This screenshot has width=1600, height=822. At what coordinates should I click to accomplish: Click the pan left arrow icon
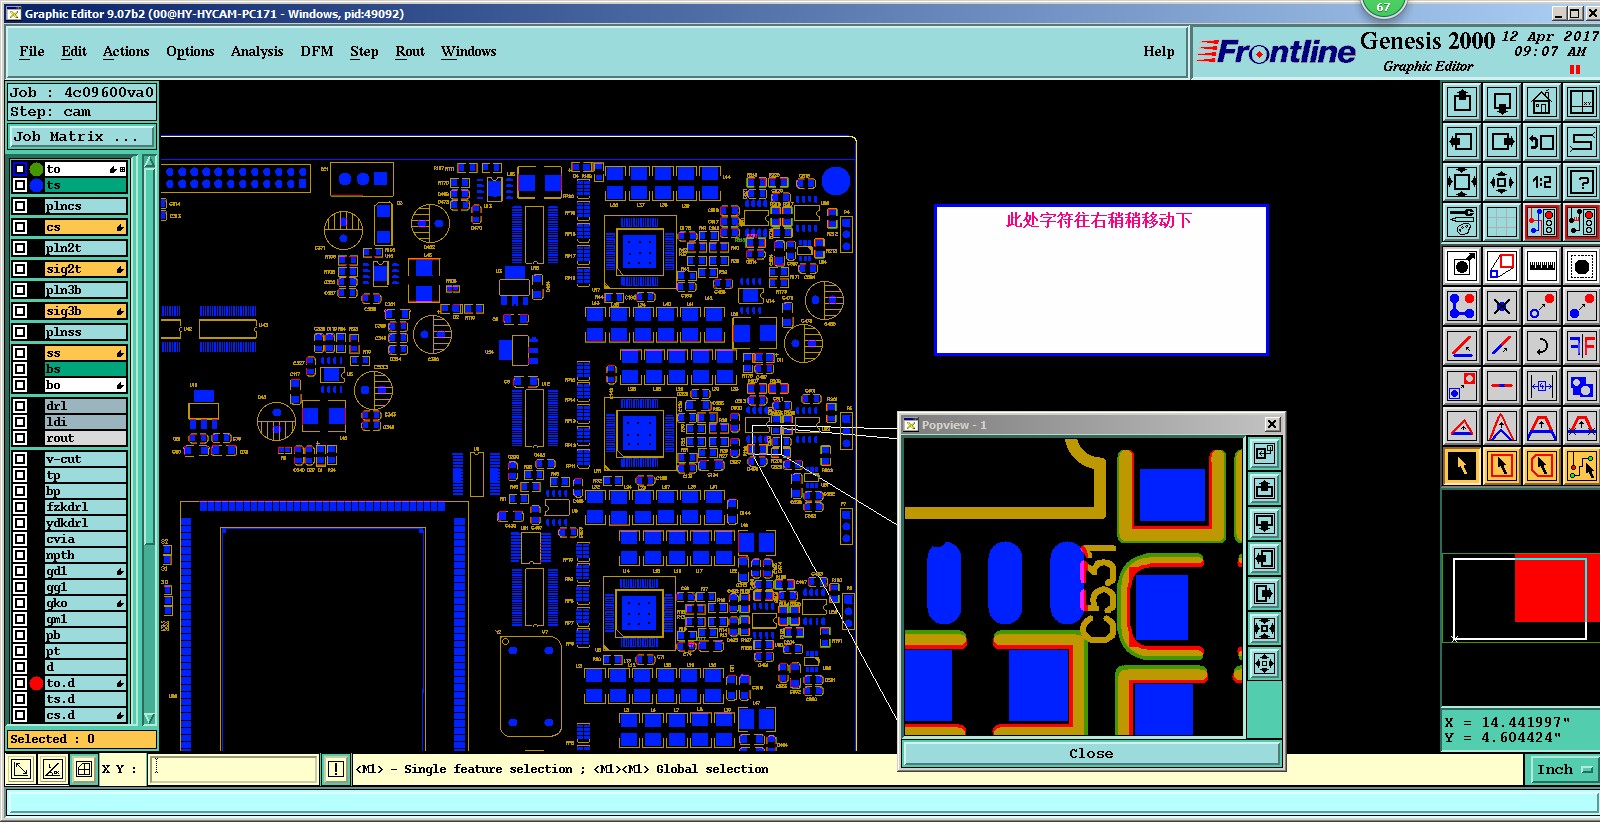tap(1462, 142)
